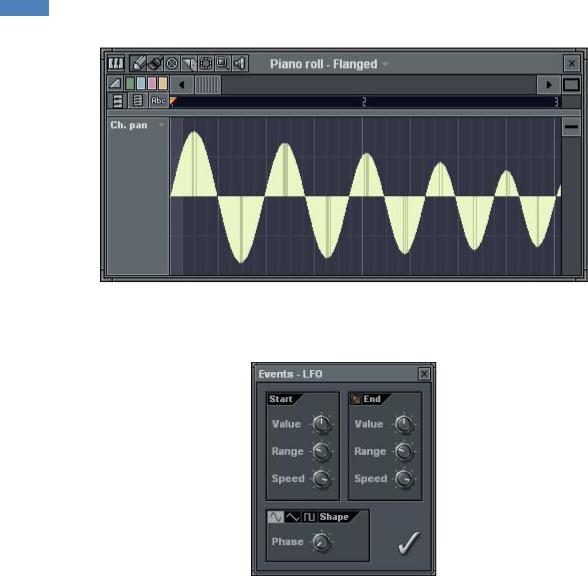Choose the pink note color
This screenshot has width=588, height=576.
[x=152, y=83]
